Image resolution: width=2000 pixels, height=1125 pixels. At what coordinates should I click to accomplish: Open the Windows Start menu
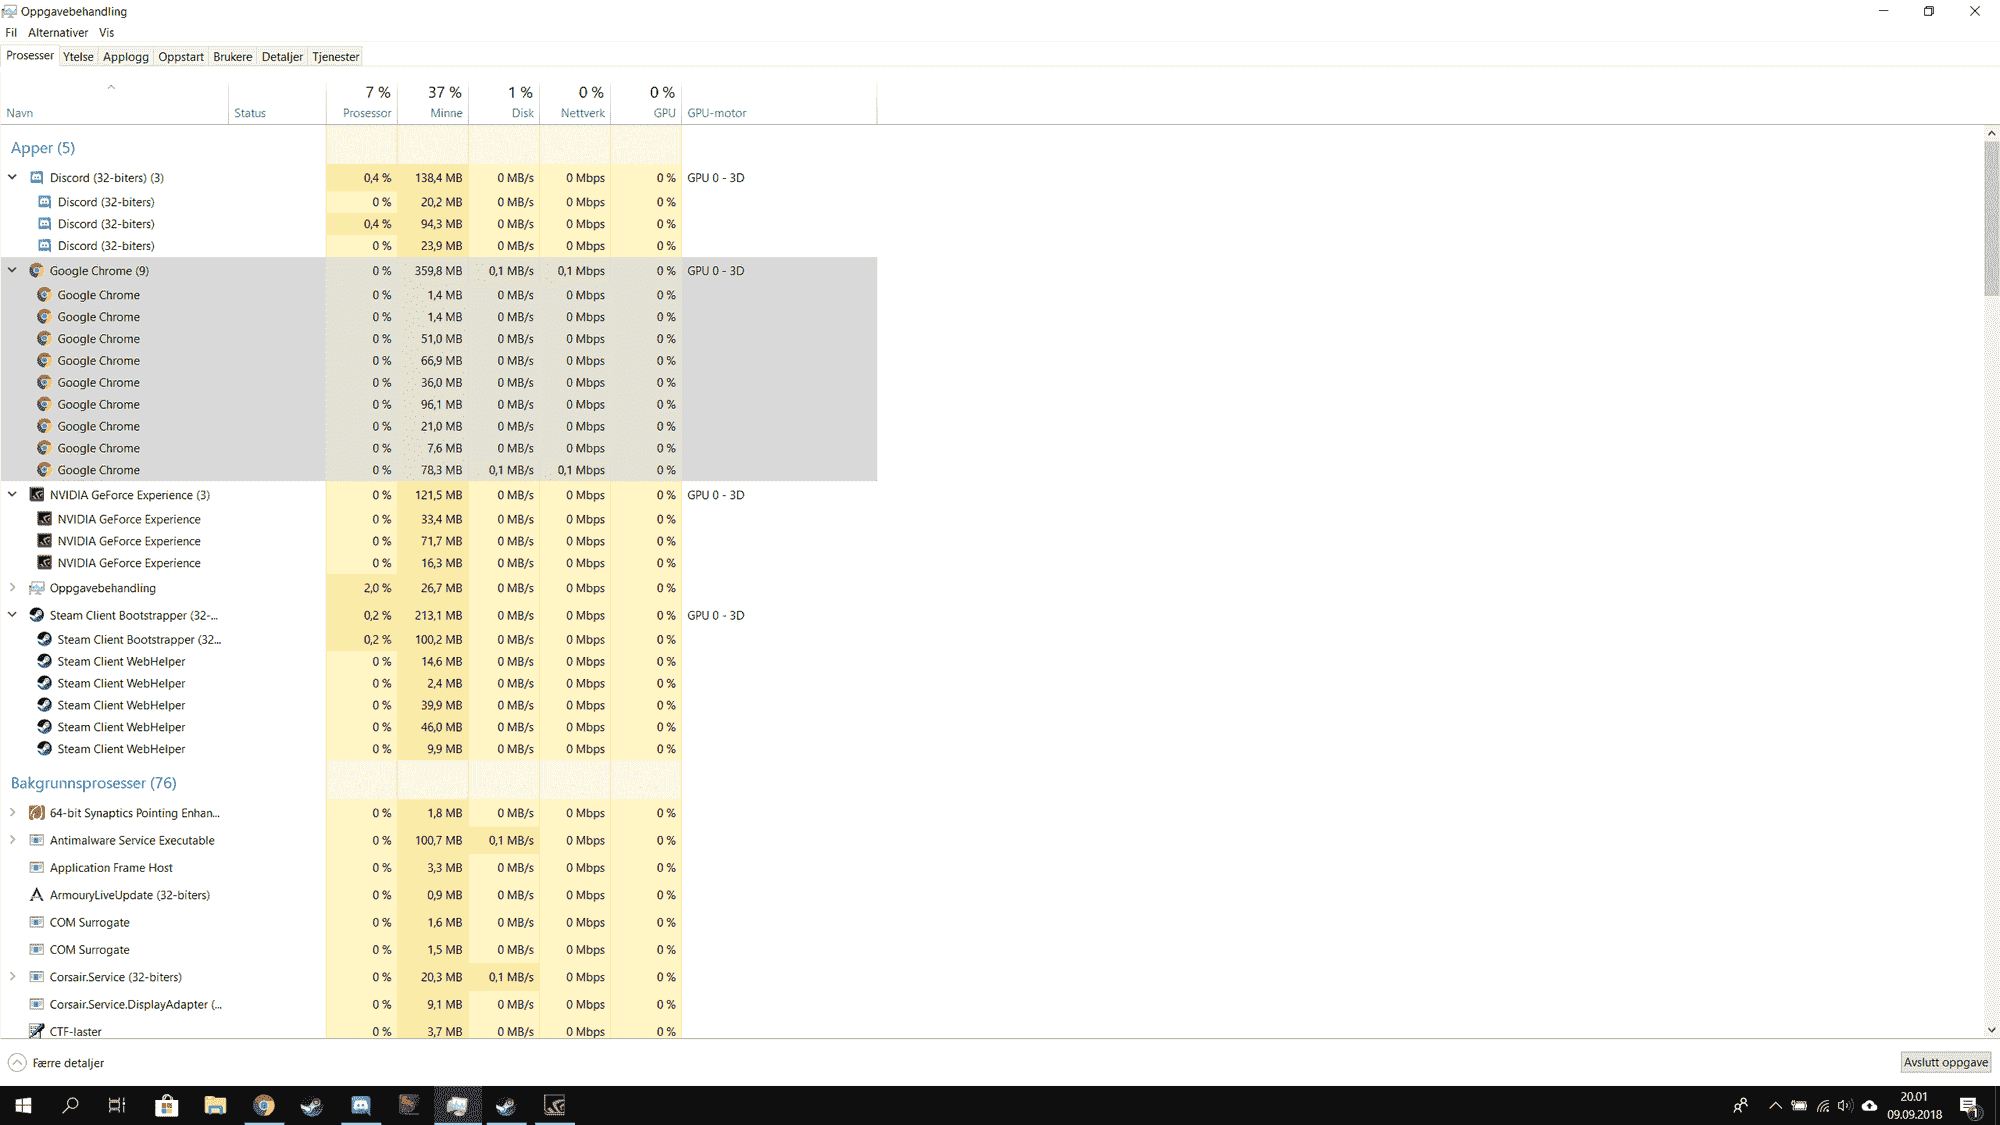click(23, 1105)
